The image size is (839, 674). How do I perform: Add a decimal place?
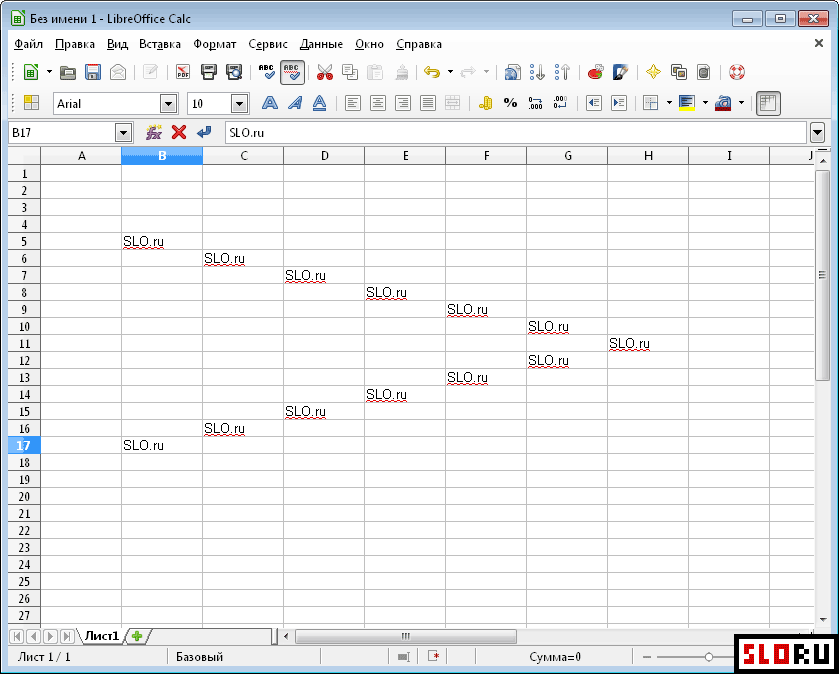click(536, 103)
